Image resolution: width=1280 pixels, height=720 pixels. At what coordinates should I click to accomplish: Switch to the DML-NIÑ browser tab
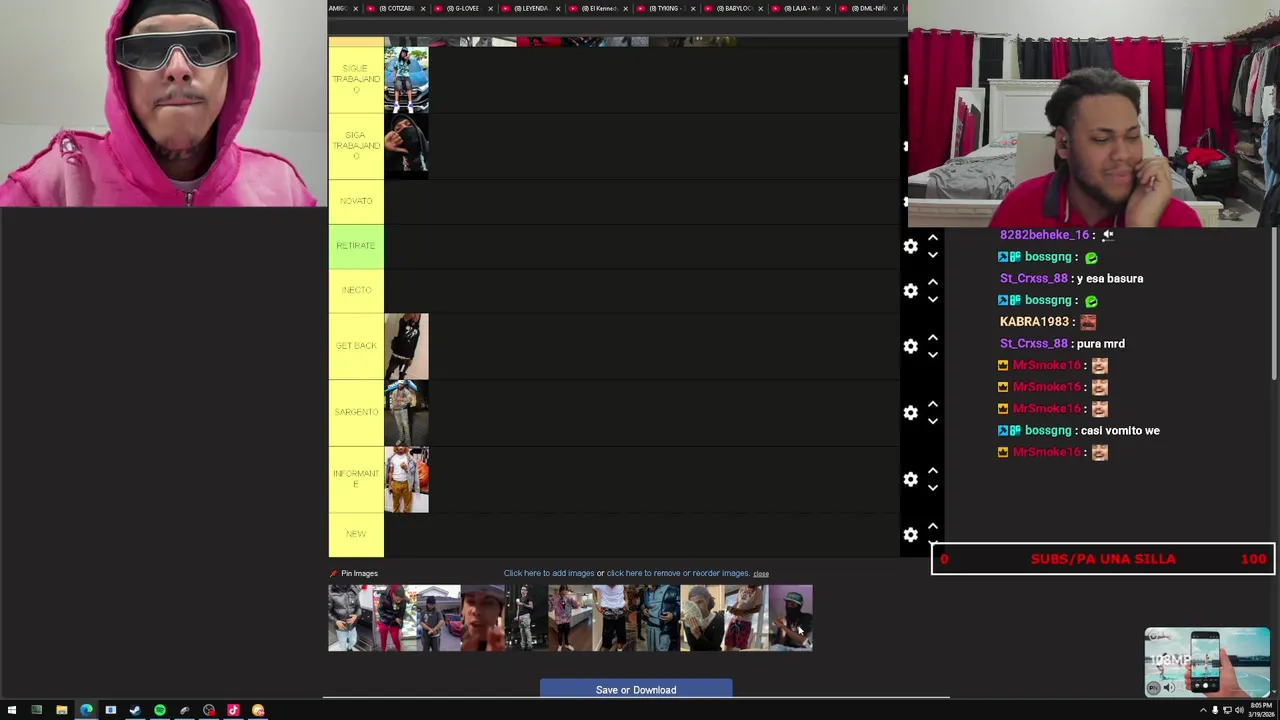pos(868,8)
